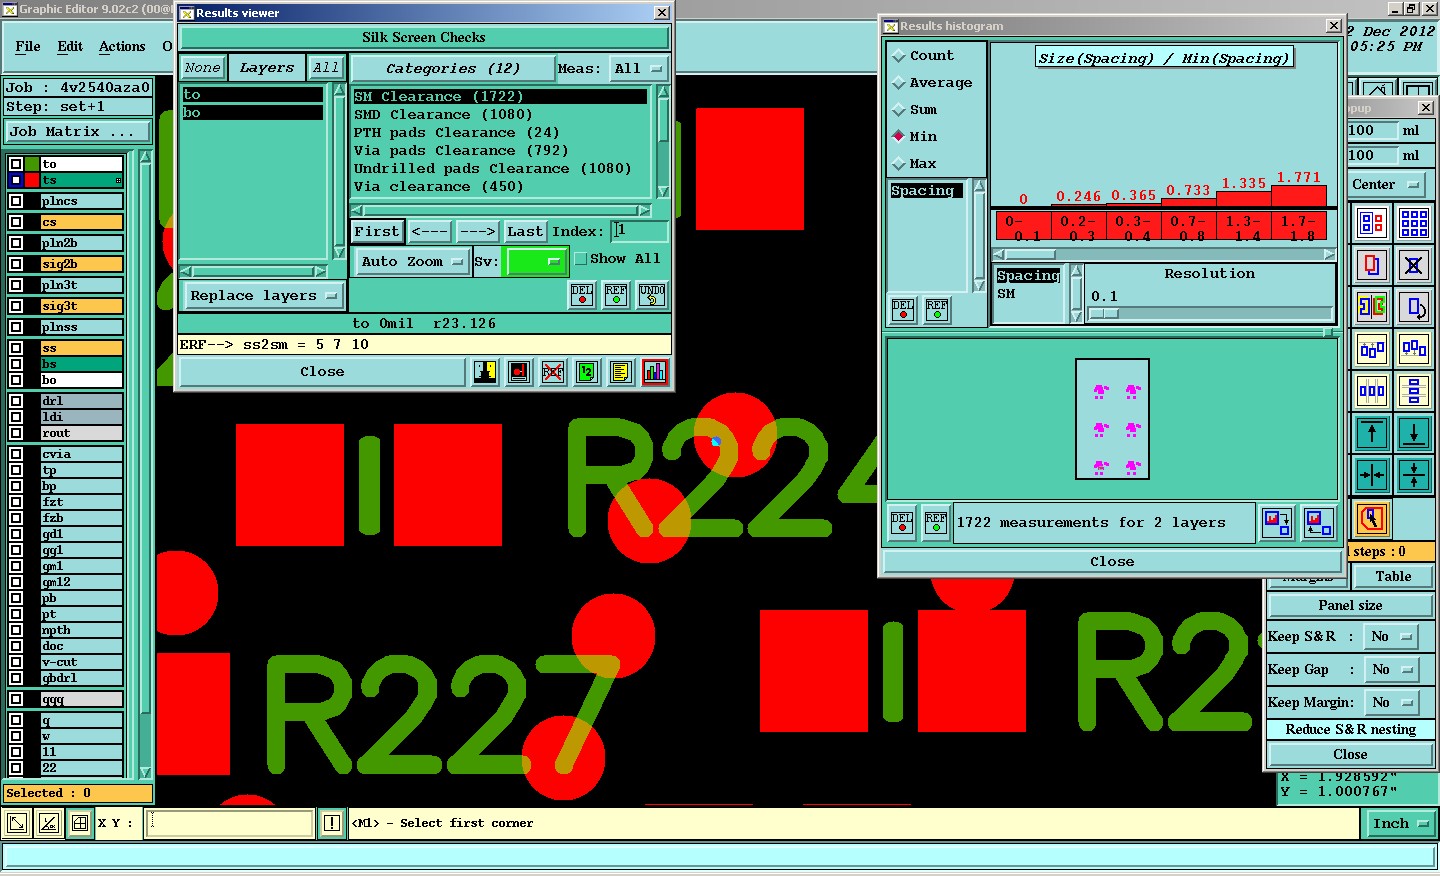
Task: Click Close in Results histogram window
Action: pyautogui.click(x=1111, y=562)
